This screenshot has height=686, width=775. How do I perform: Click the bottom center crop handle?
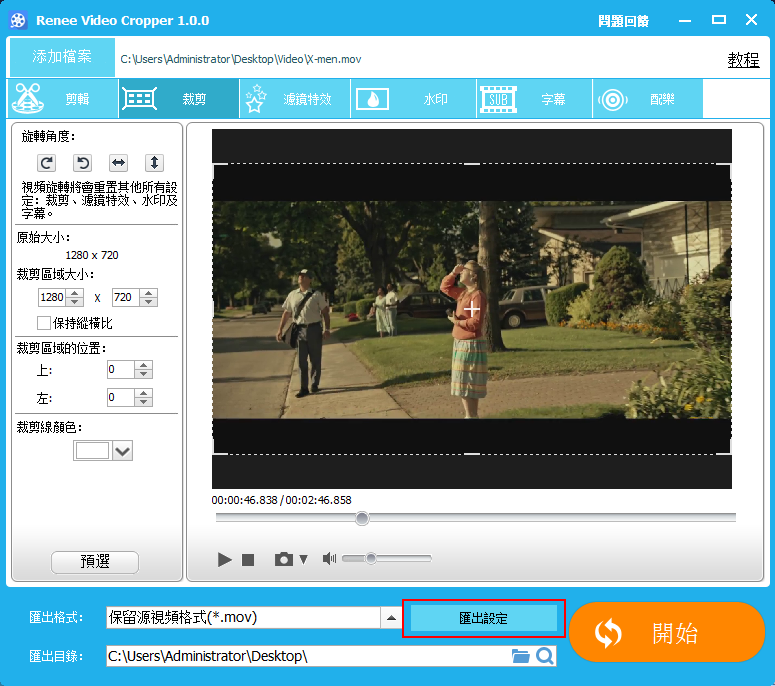click(x=472, y=454)
